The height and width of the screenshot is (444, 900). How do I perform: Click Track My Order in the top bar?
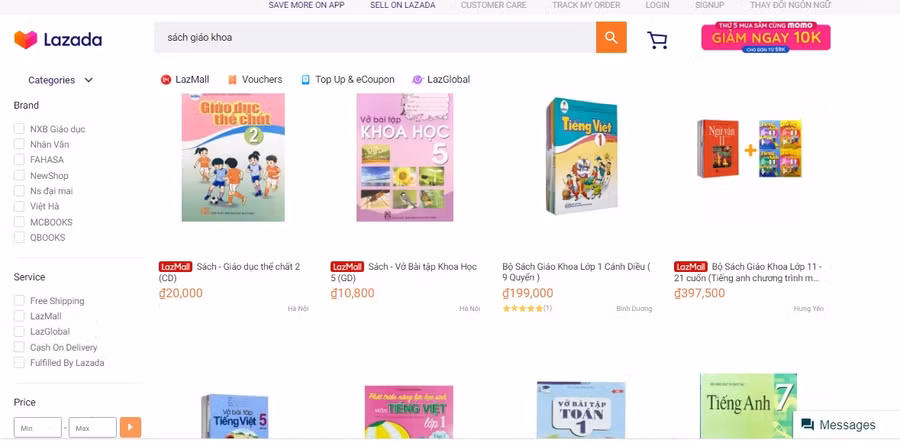[586, 5]
